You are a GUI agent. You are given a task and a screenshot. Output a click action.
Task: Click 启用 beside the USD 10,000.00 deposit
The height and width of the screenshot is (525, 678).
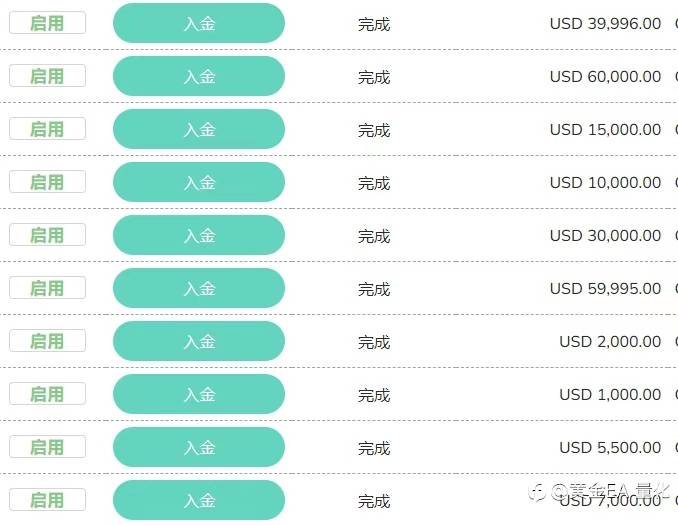[x=47, y=182]
